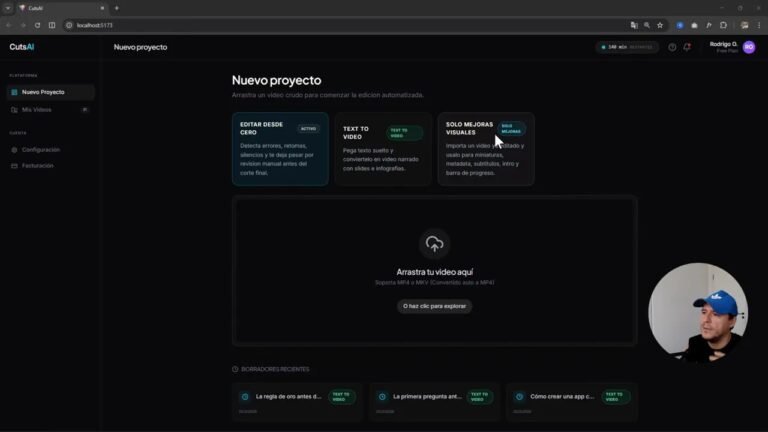
Task: Bookmark this page with the star
Action: point(660,25)
